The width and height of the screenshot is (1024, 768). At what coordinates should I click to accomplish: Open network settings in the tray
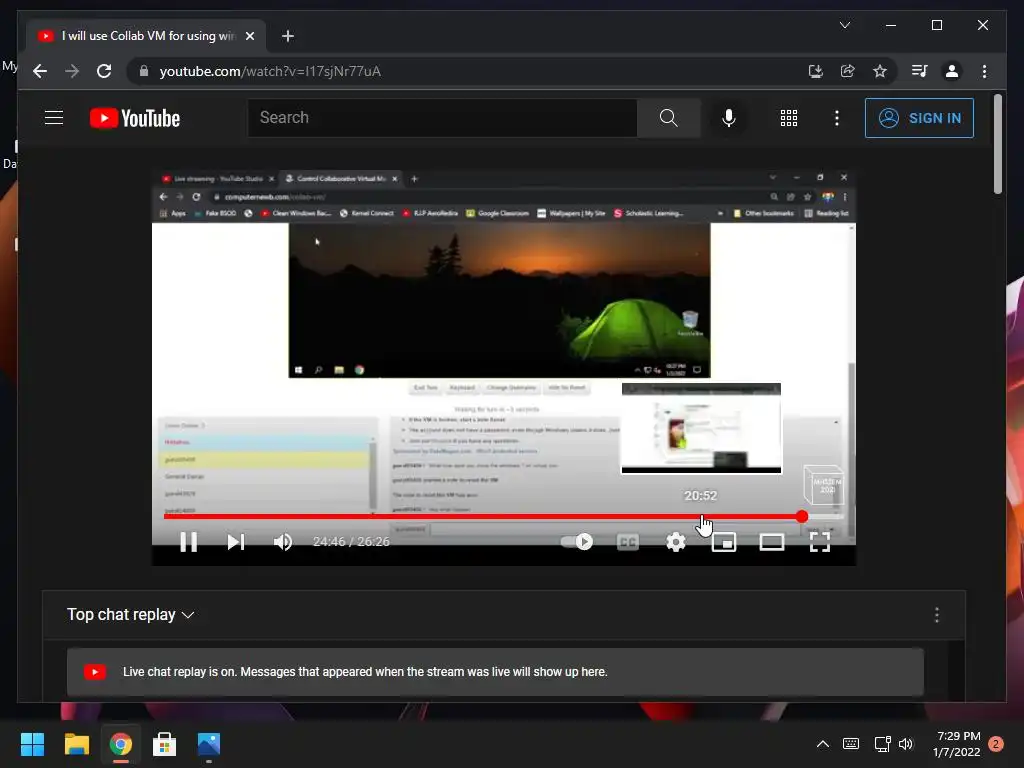pos(882,744)
